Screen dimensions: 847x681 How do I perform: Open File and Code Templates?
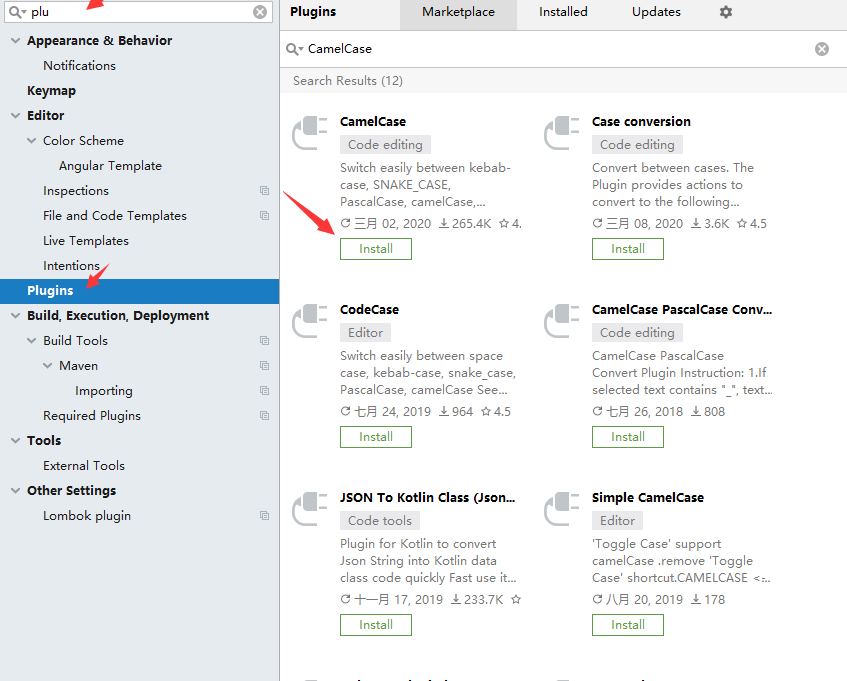(115, 215)
